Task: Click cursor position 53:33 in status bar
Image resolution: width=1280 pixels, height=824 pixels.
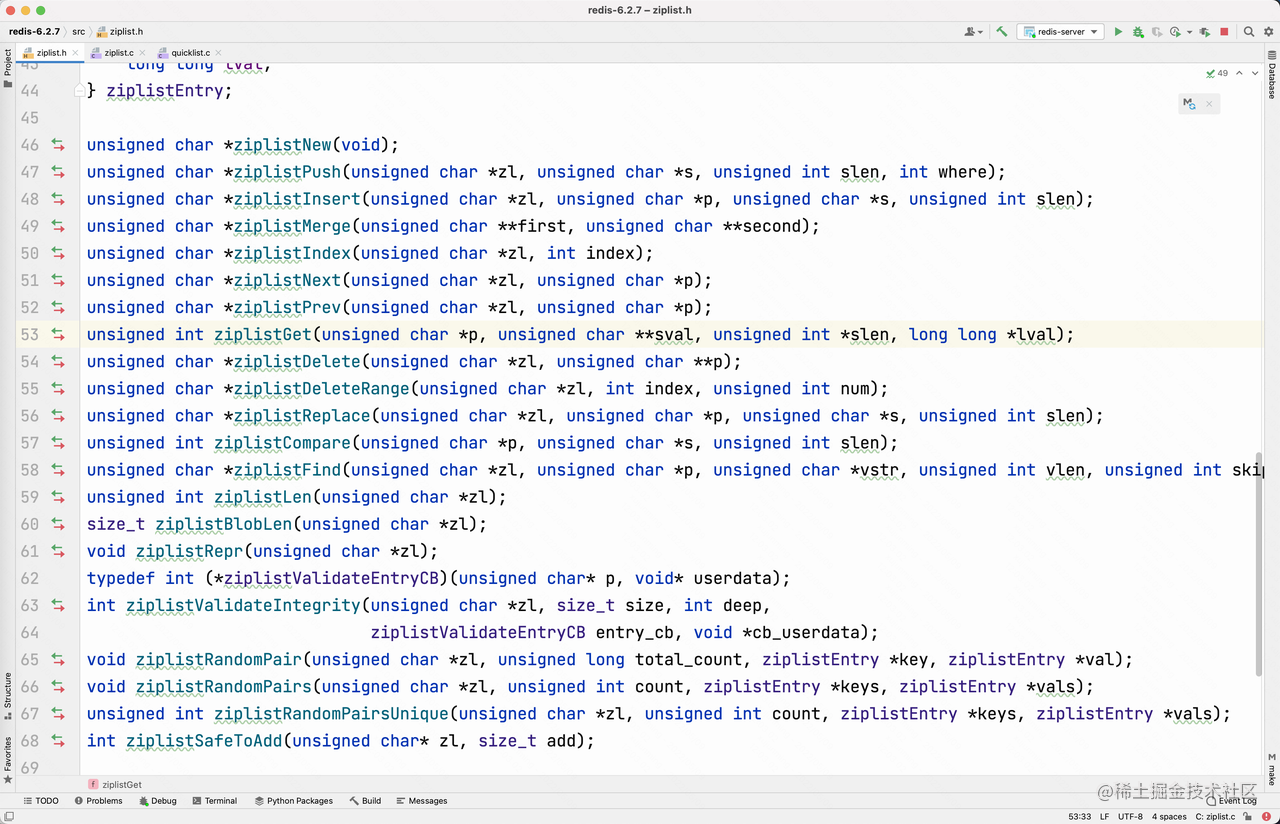Action: coord(1080,816)
